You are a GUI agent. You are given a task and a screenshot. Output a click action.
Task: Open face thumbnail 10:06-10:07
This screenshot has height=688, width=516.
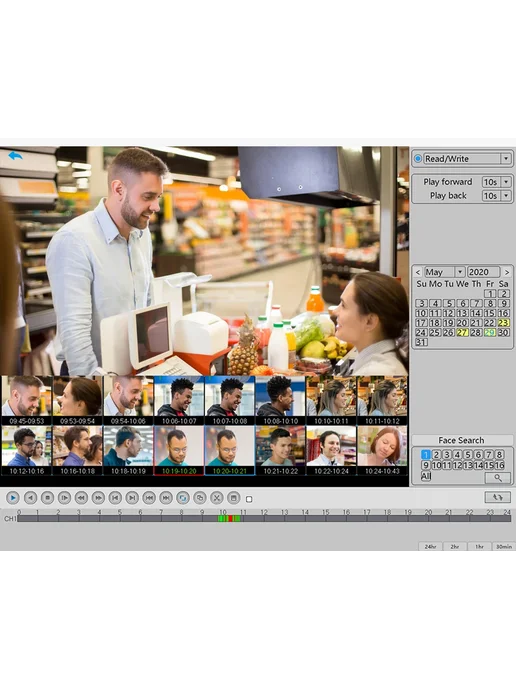point(179,400)
